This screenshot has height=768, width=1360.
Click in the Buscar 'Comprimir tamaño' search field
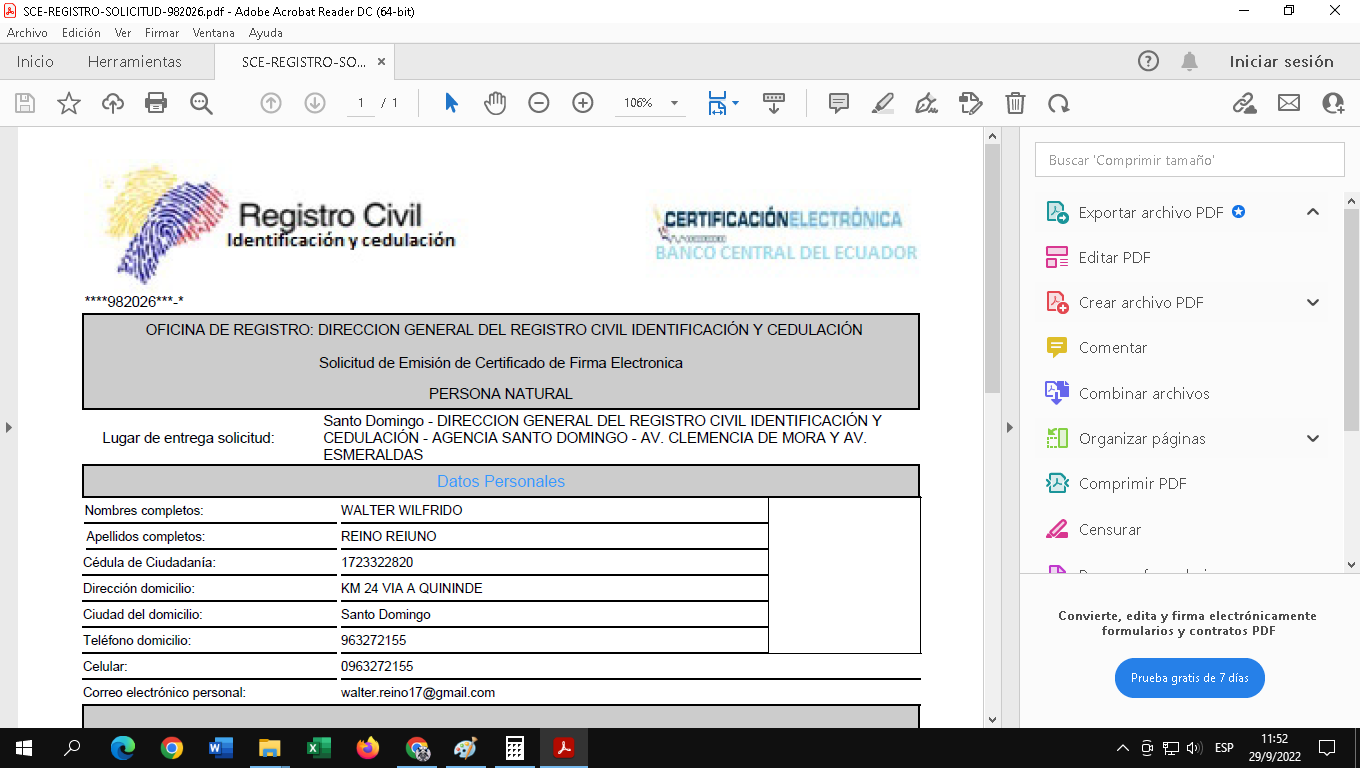1189,160
